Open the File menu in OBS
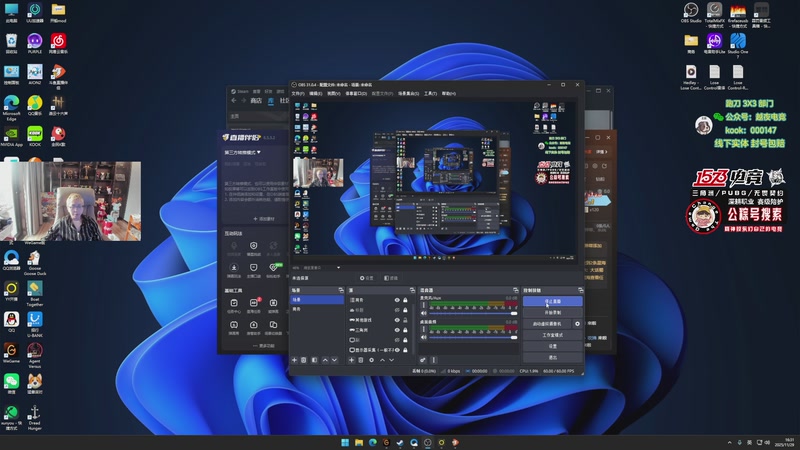This screenshot has height=450, width=800. [297, 93]
